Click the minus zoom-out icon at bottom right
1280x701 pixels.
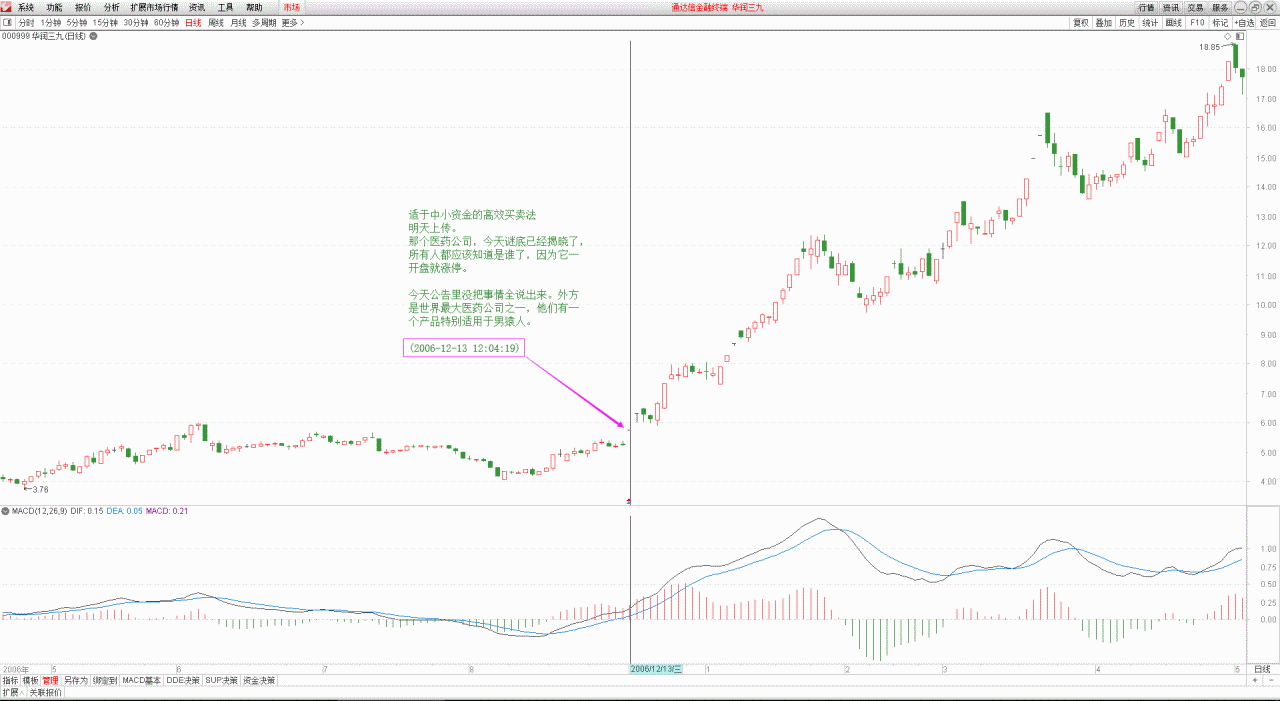1270,680
